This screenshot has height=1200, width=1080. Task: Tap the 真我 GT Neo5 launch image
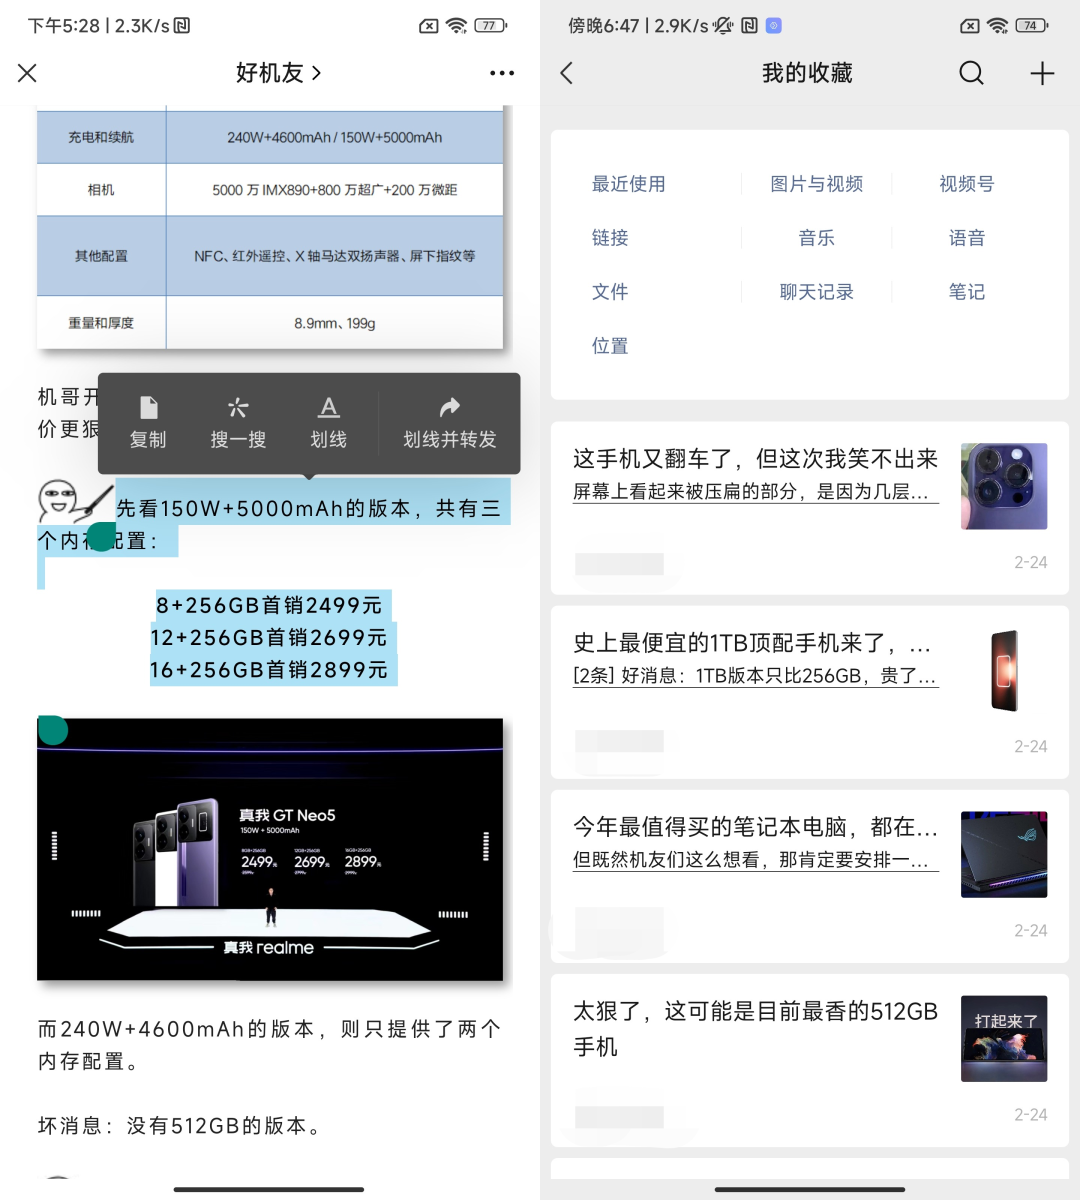270,849
